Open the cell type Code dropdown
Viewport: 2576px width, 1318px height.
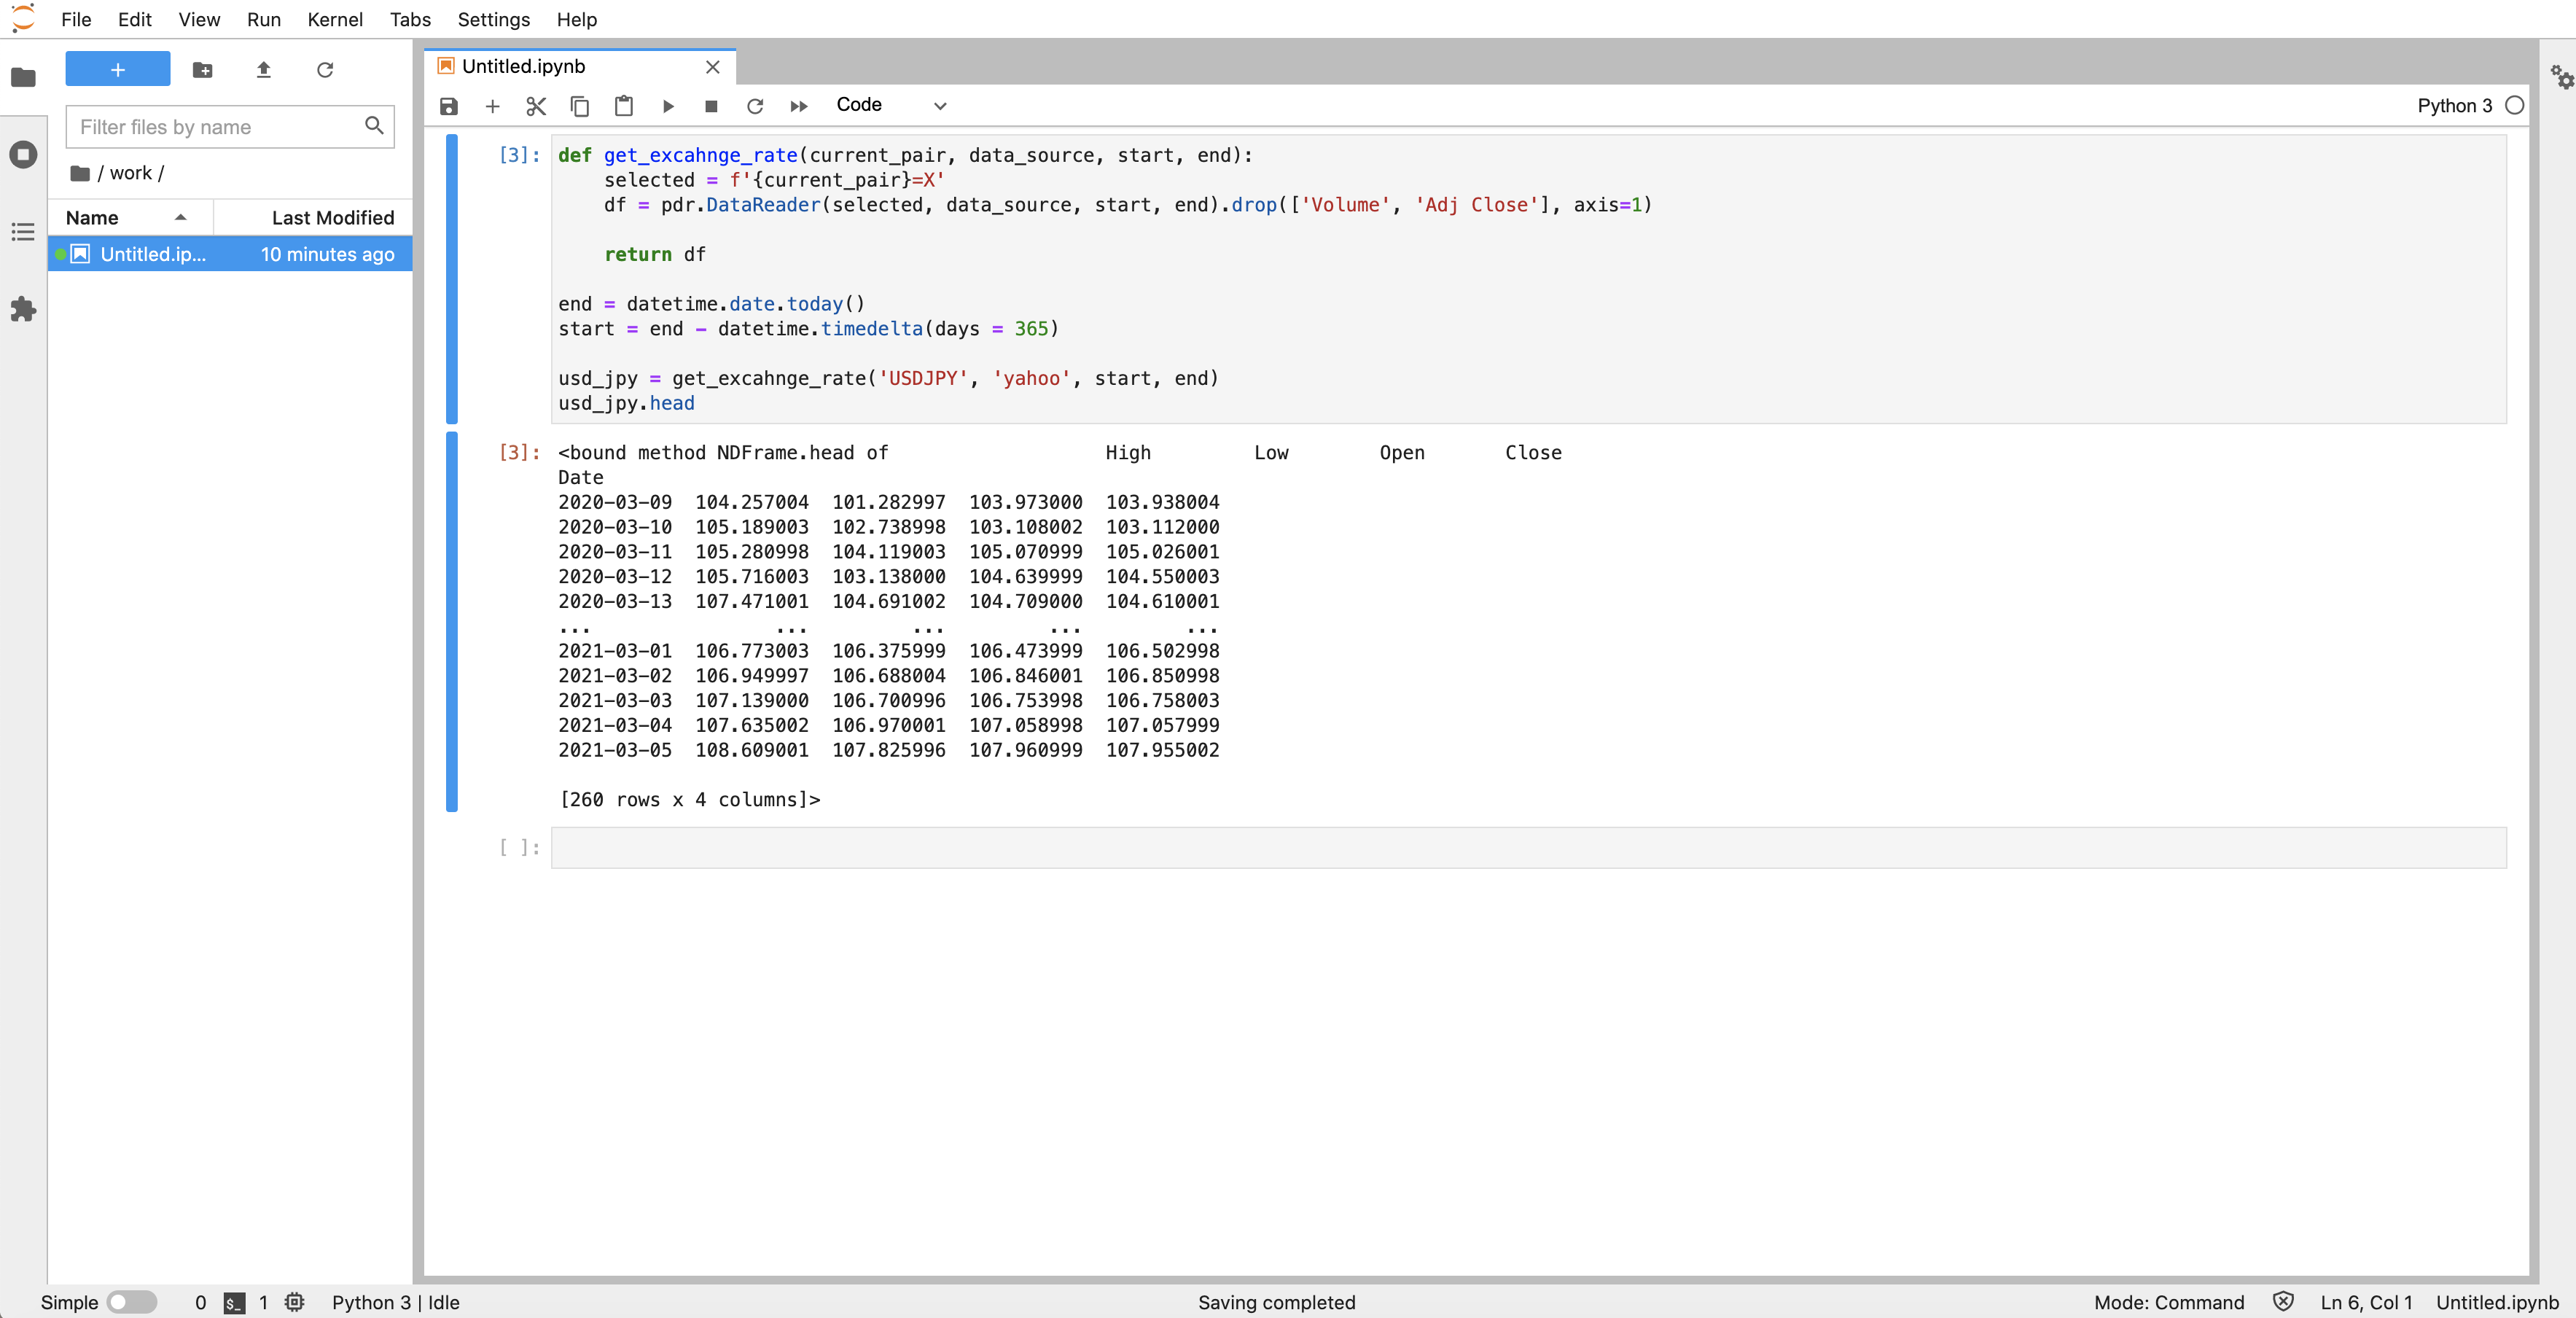[890, 105]
